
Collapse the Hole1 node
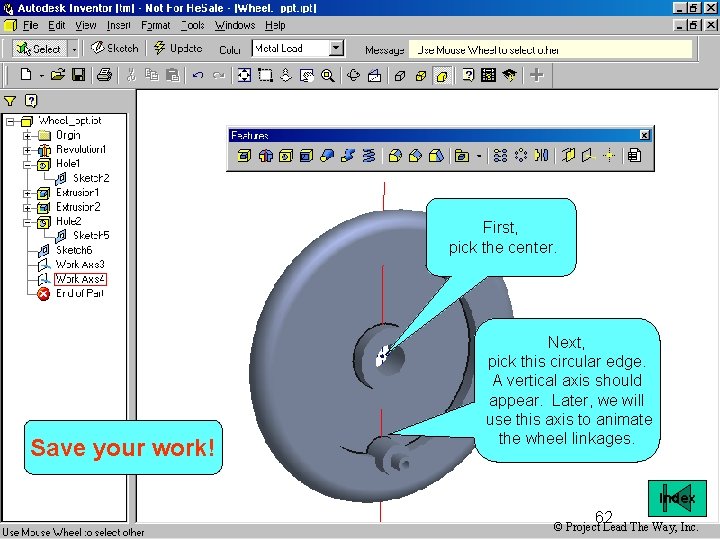(27, 165)
